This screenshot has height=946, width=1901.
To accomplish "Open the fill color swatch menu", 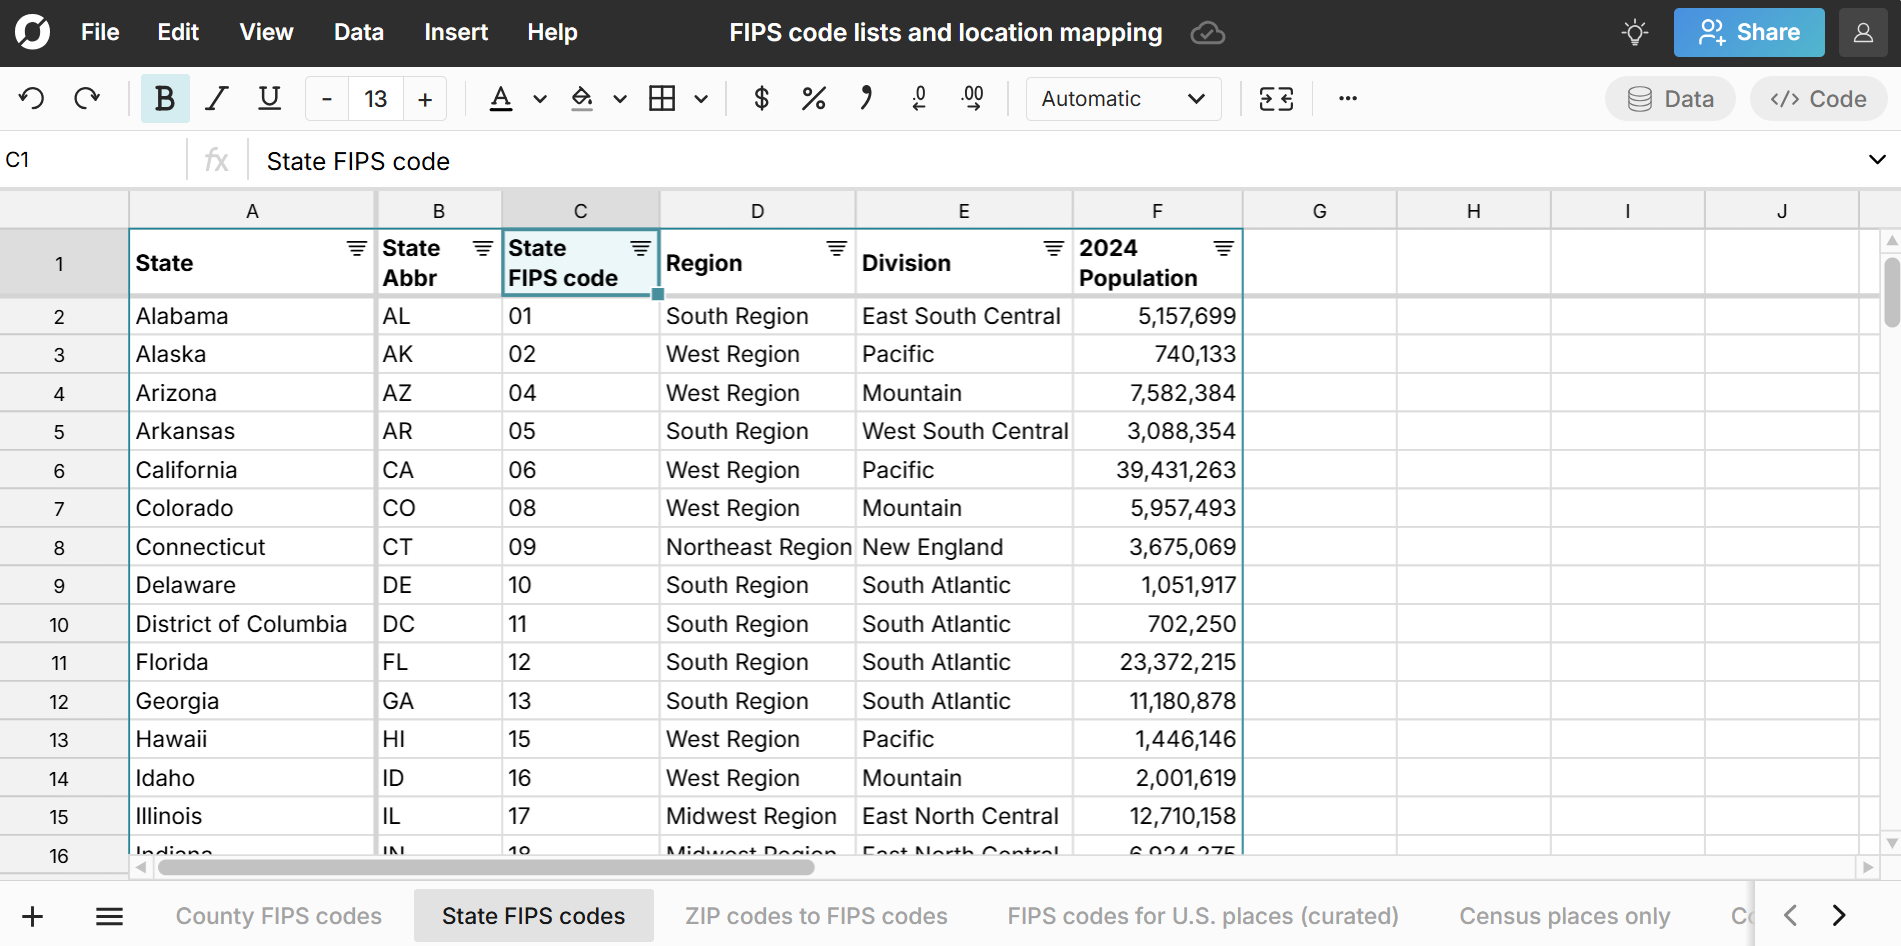I will tap(619, 98).
